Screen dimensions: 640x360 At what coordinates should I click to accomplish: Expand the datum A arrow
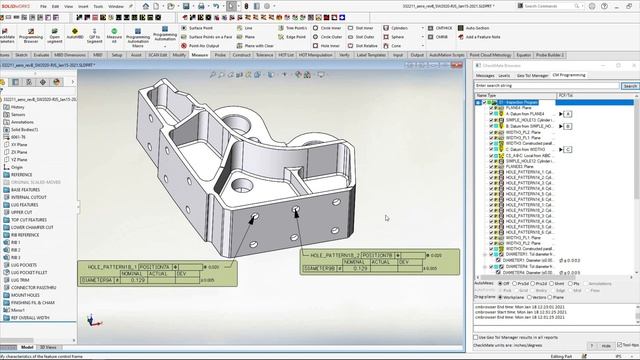pos(561,114)
